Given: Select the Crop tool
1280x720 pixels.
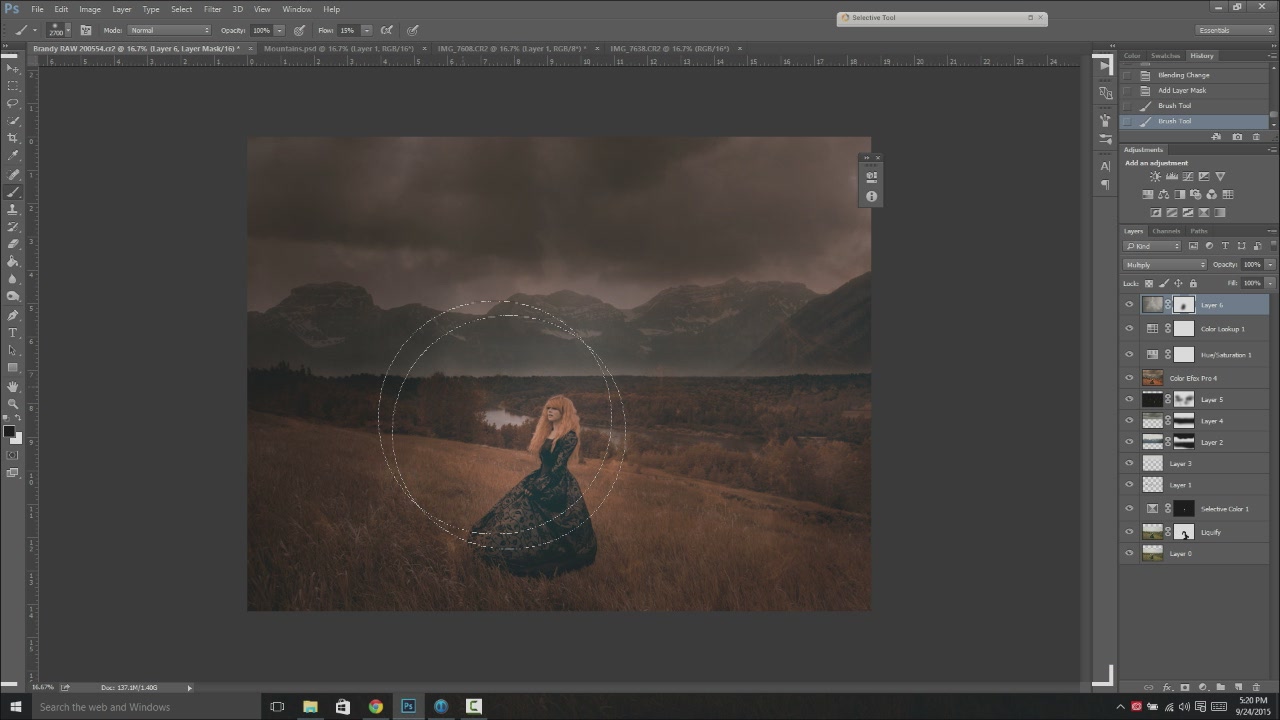Looking at the screenshot, I should coord(13,138).
